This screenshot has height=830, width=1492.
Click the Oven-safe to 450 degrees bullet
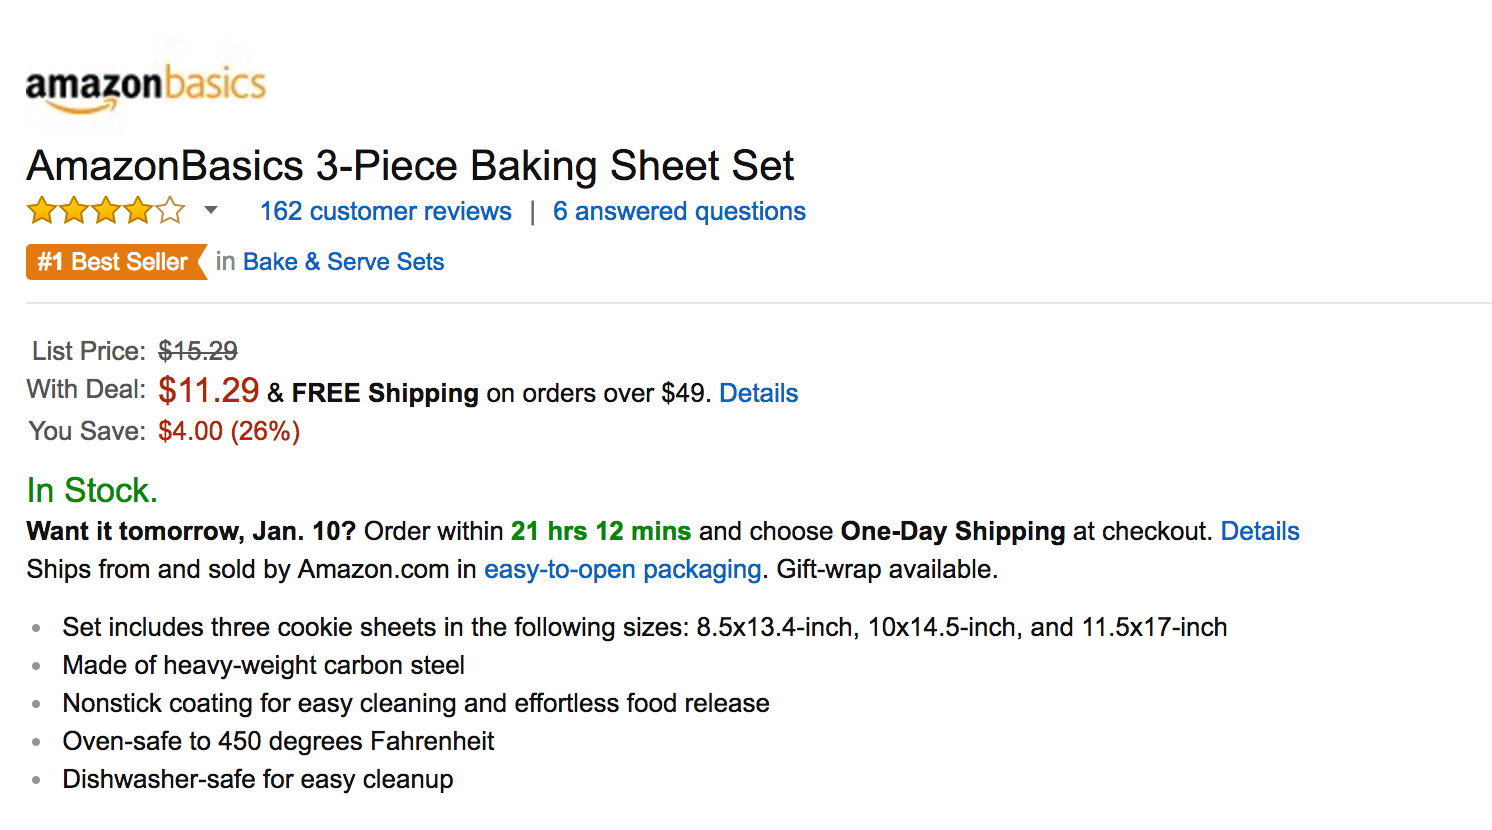pyautogui.click(x=278, y=741)
